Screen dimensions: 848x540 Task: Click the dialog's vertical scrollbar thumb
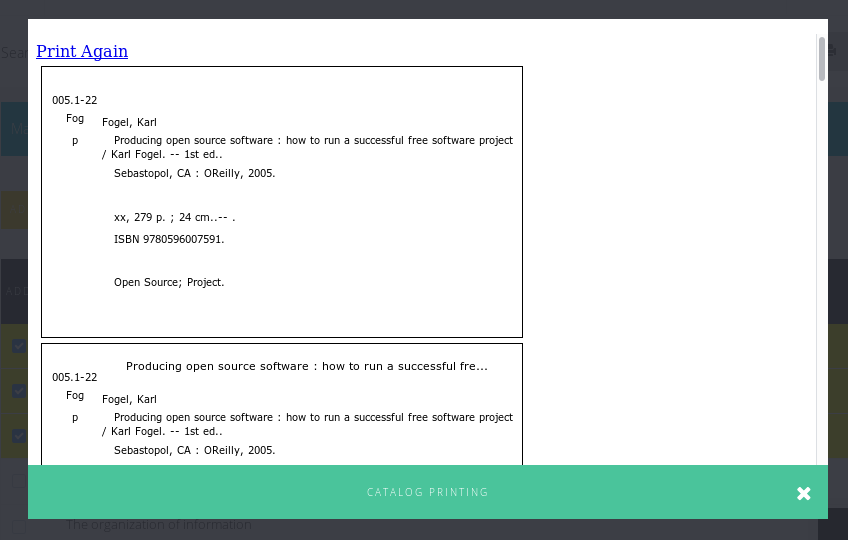822,58
